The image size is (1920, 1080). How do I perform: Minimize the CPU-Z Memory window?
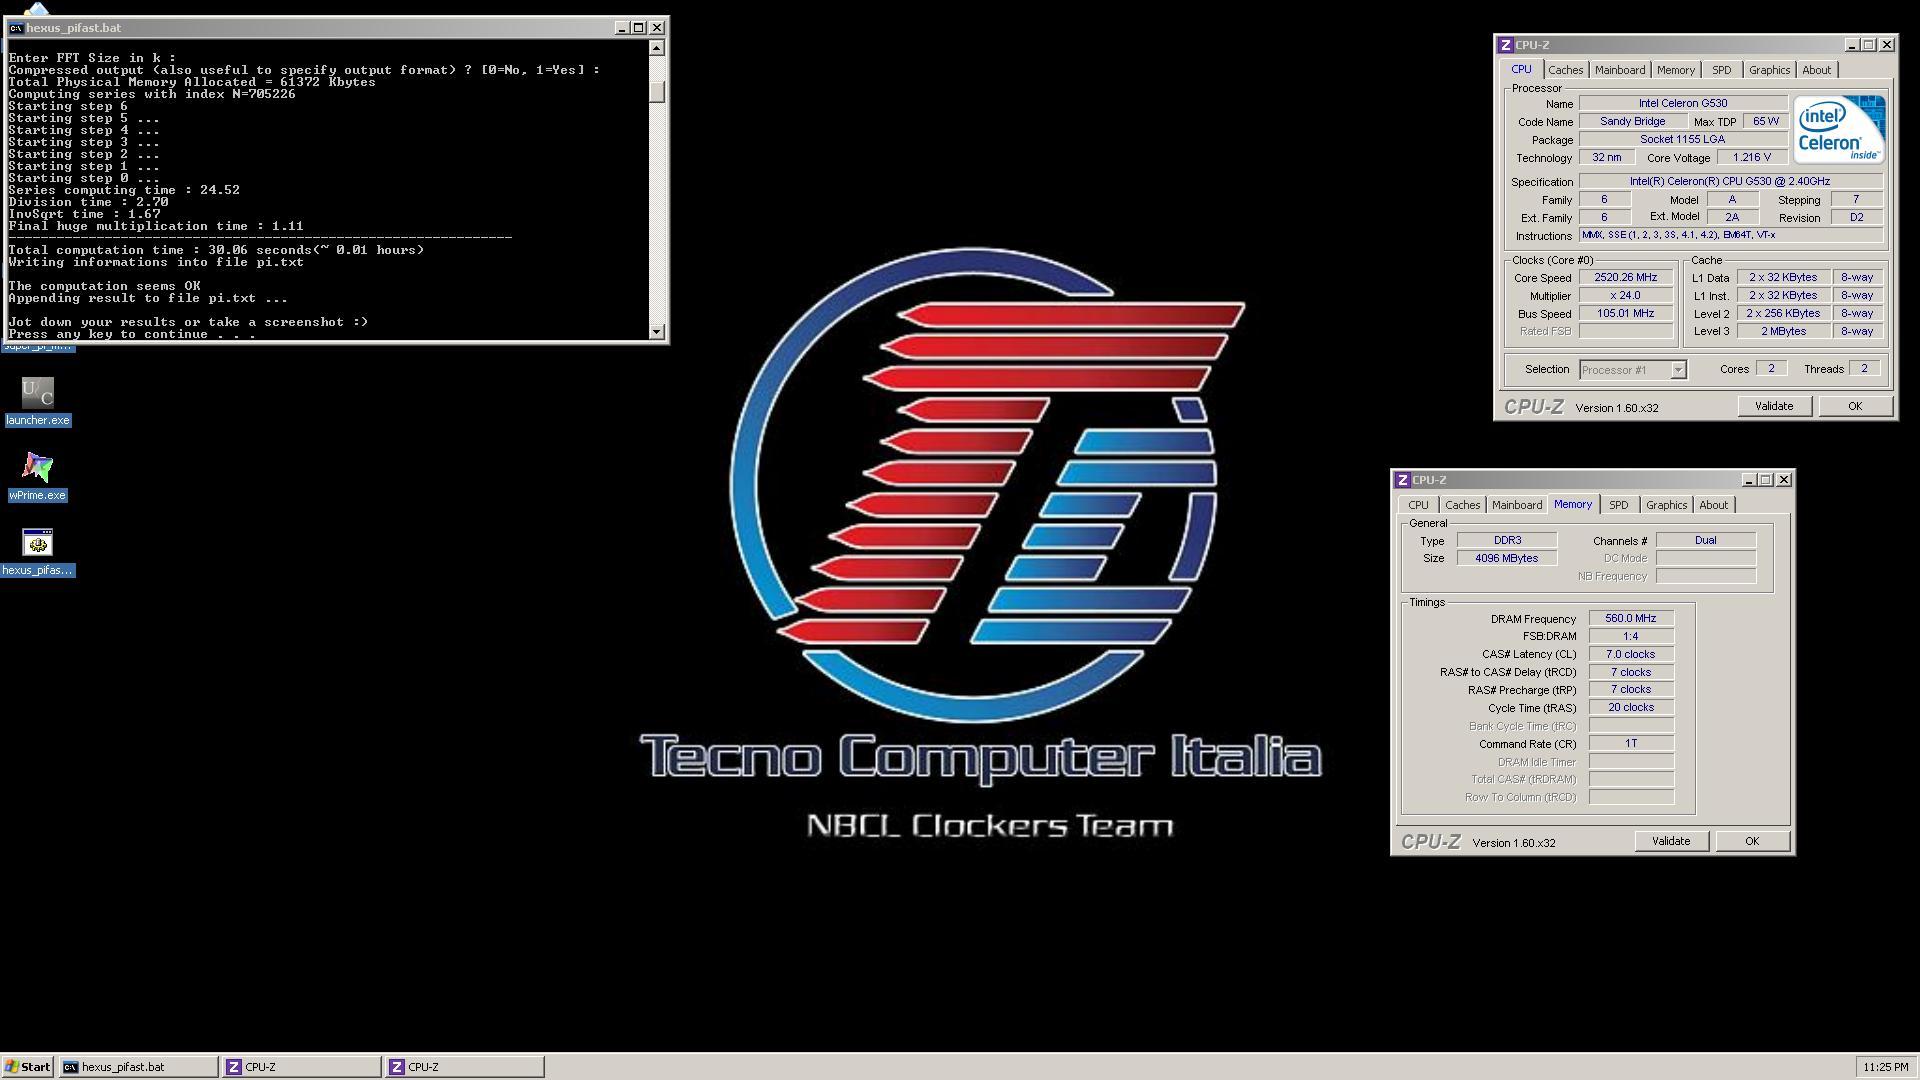(x=1748, y=480)
